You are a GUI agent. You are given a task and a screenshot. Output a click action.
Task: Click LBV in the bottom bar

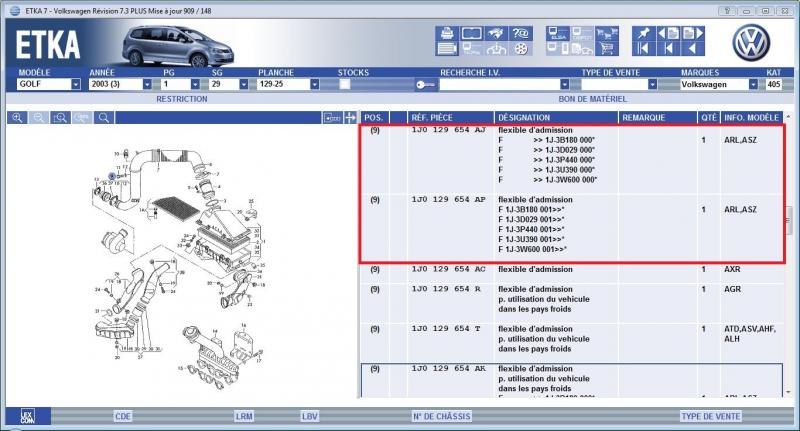click(x=310, y=416)
